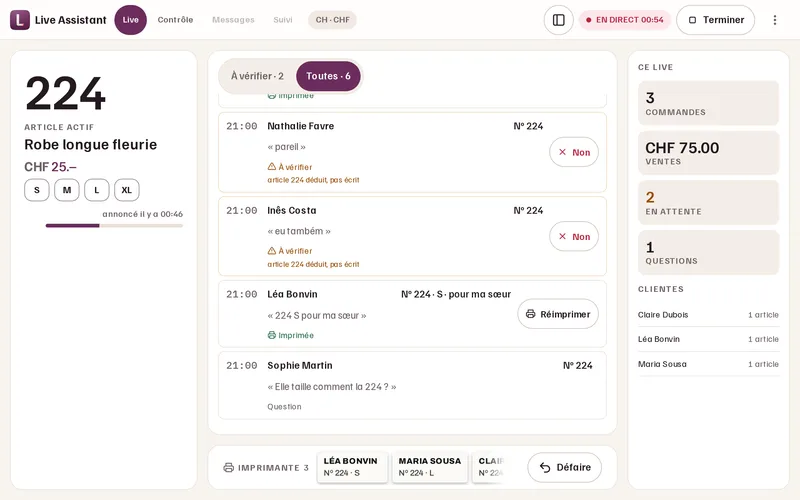Select size XL
The width and height of the screenshot is (800, 500).
[127, 190]
